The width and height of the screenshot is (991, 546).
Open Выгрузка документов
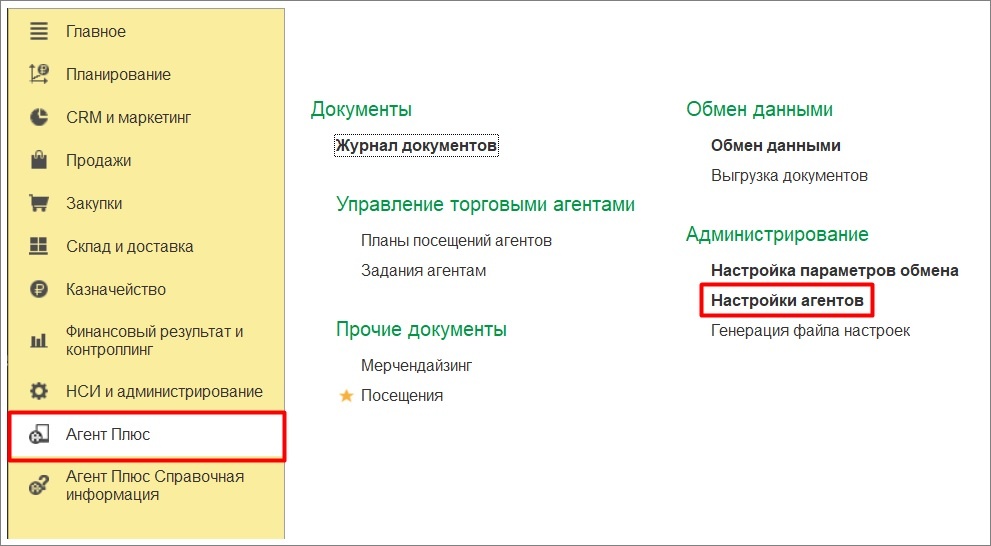click(x=789, y=175)
